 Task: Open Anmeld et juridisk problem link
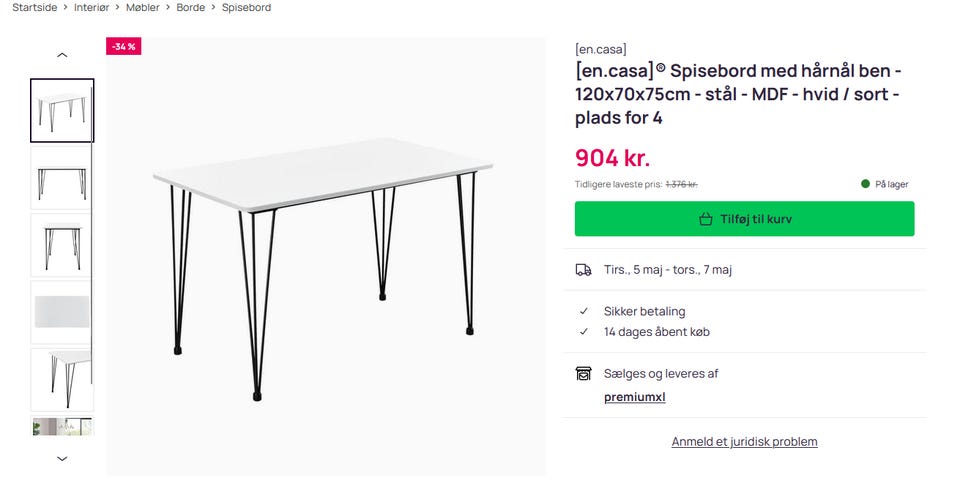coord(744,442)
